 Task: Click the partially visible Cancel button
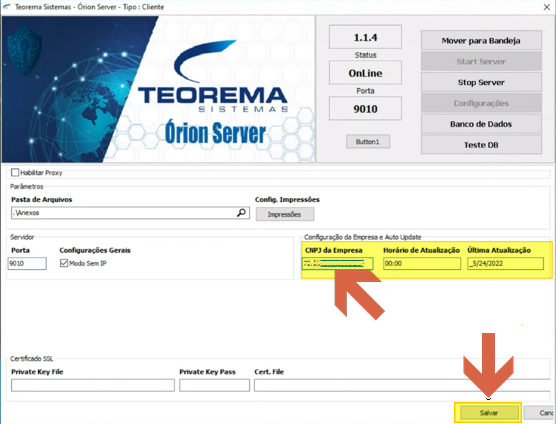coord(539,413)
